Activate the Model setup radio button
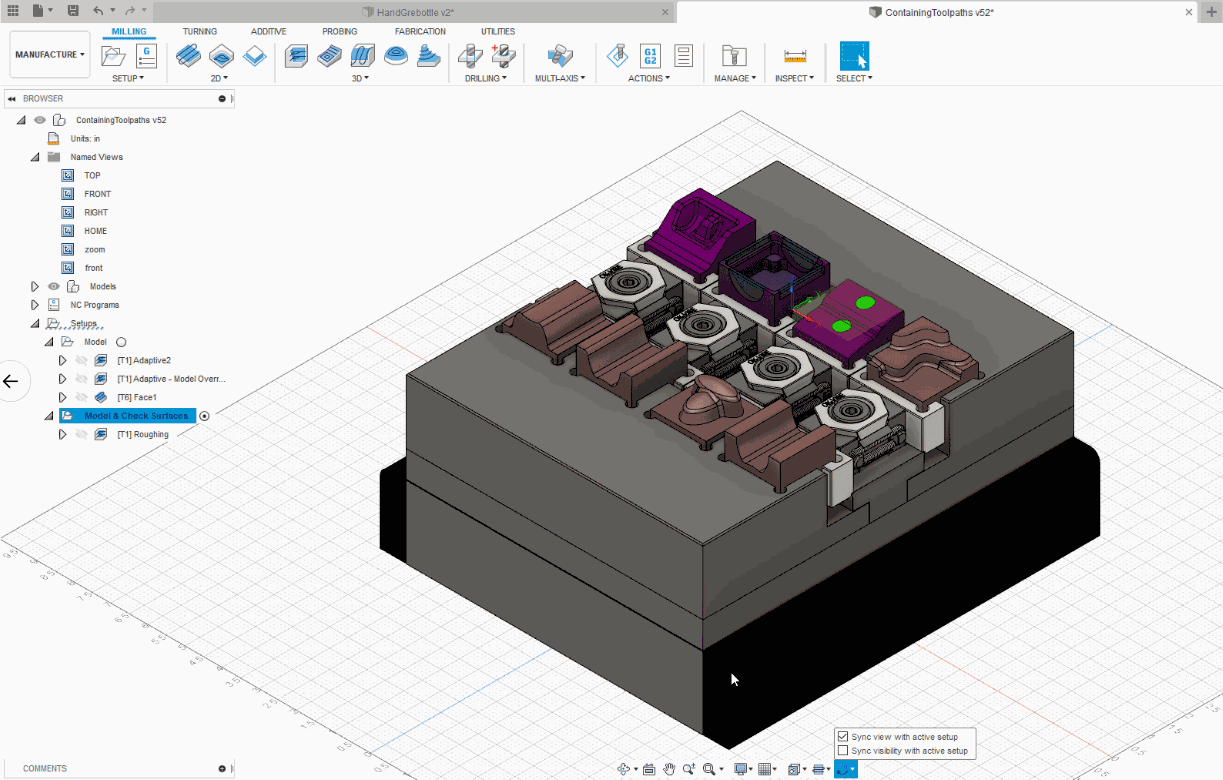 point(121,342)
